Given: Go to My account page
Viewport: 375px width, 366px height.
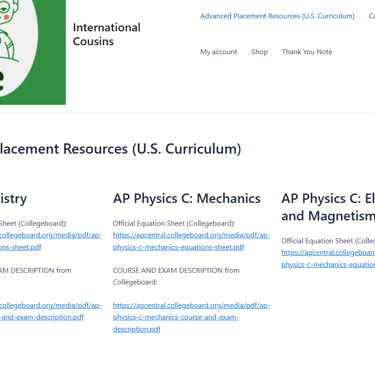Looking at the screenshot, I should (219, 52).
